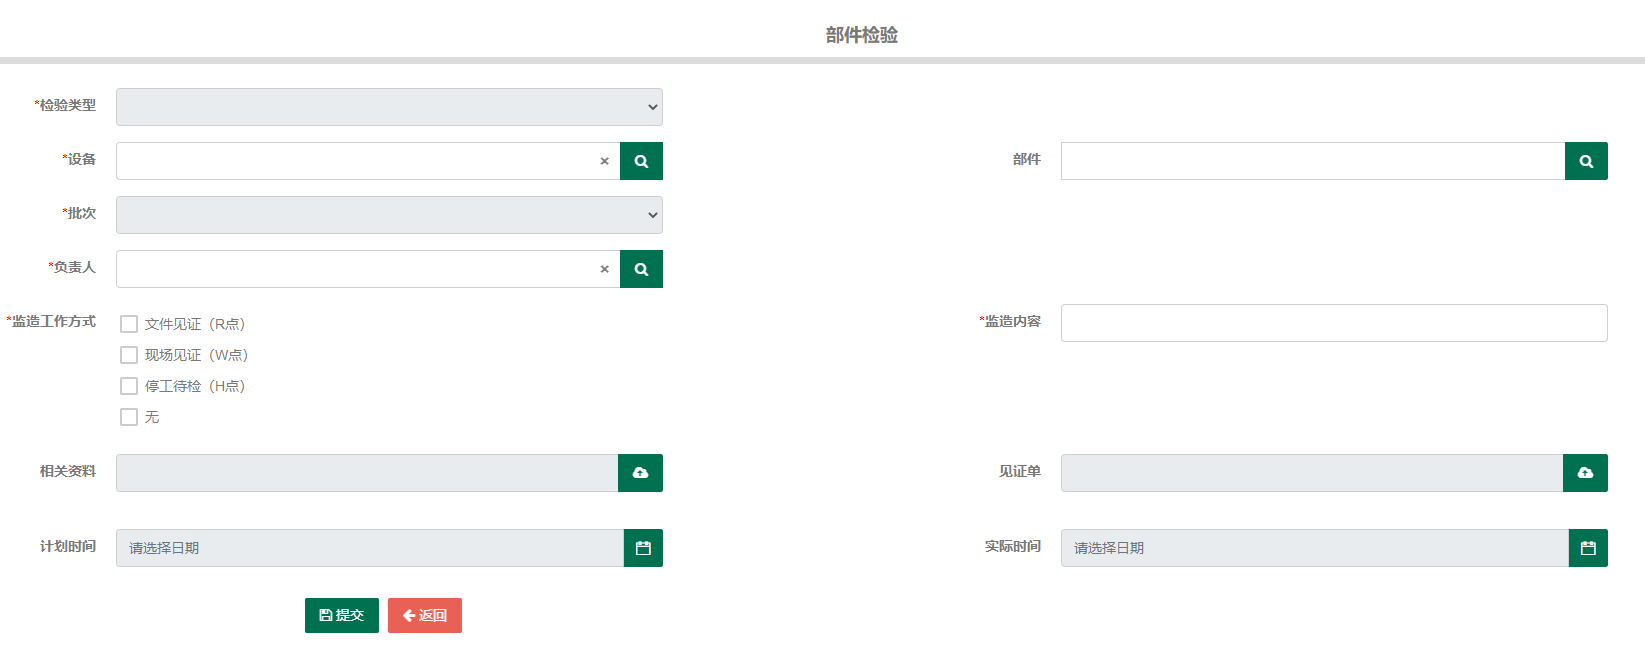Click the upload icon for 见证单
The width and height of the screenshot is (1645, 668).
(1585, 473)
